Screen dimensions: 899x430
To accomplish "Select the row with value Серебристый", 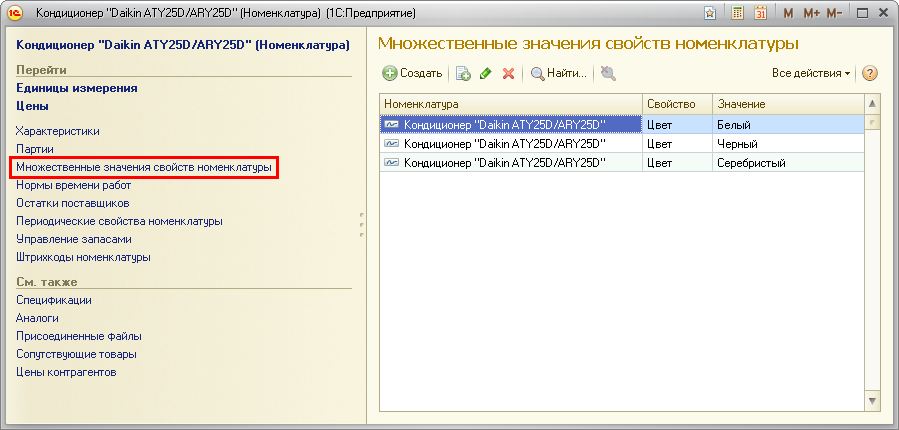I will pos(622,162).
